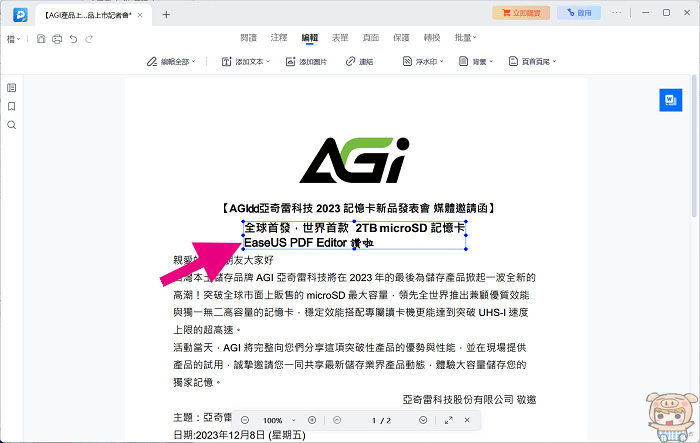700x443 pixels.
Task: Open the 批量 batch dropdown
Action: click(466, 38)
